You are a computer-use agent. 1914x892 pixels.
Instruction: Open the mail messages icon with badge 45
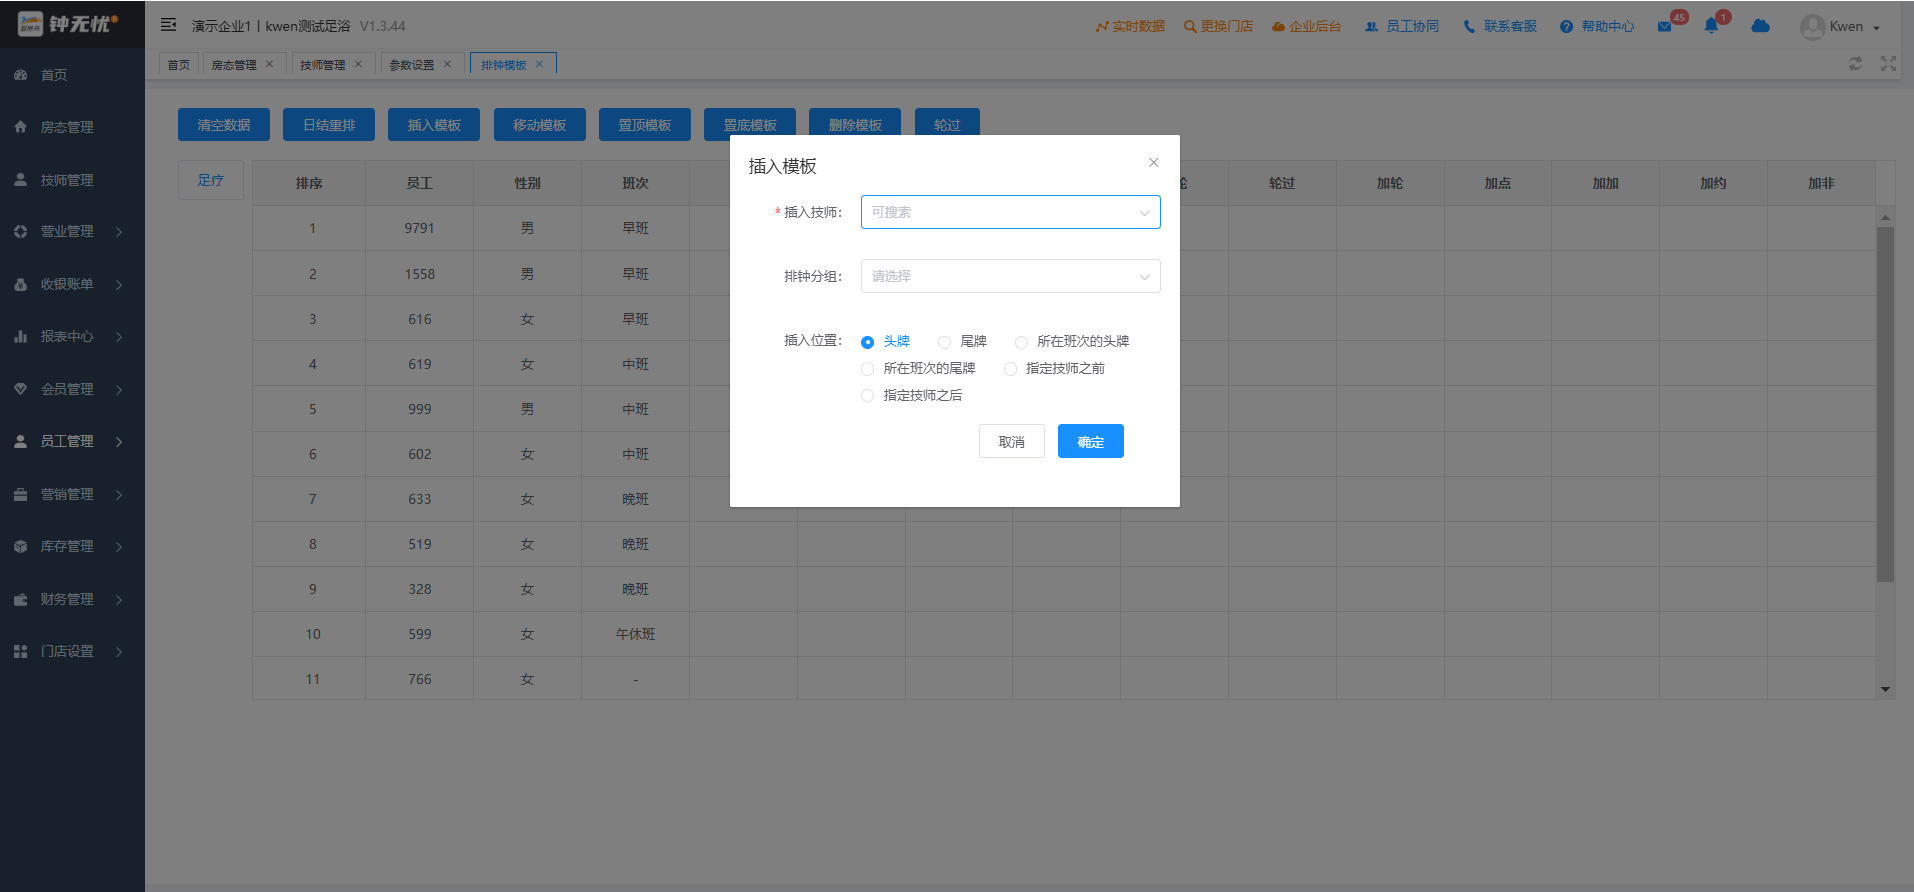tap(1665, 27)
